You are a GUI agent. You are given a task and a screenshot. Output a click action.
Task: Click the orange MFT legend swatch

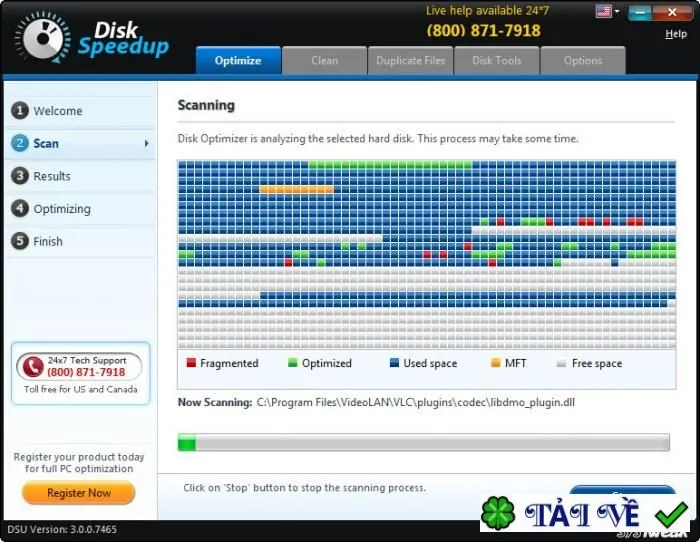point(496,363)
